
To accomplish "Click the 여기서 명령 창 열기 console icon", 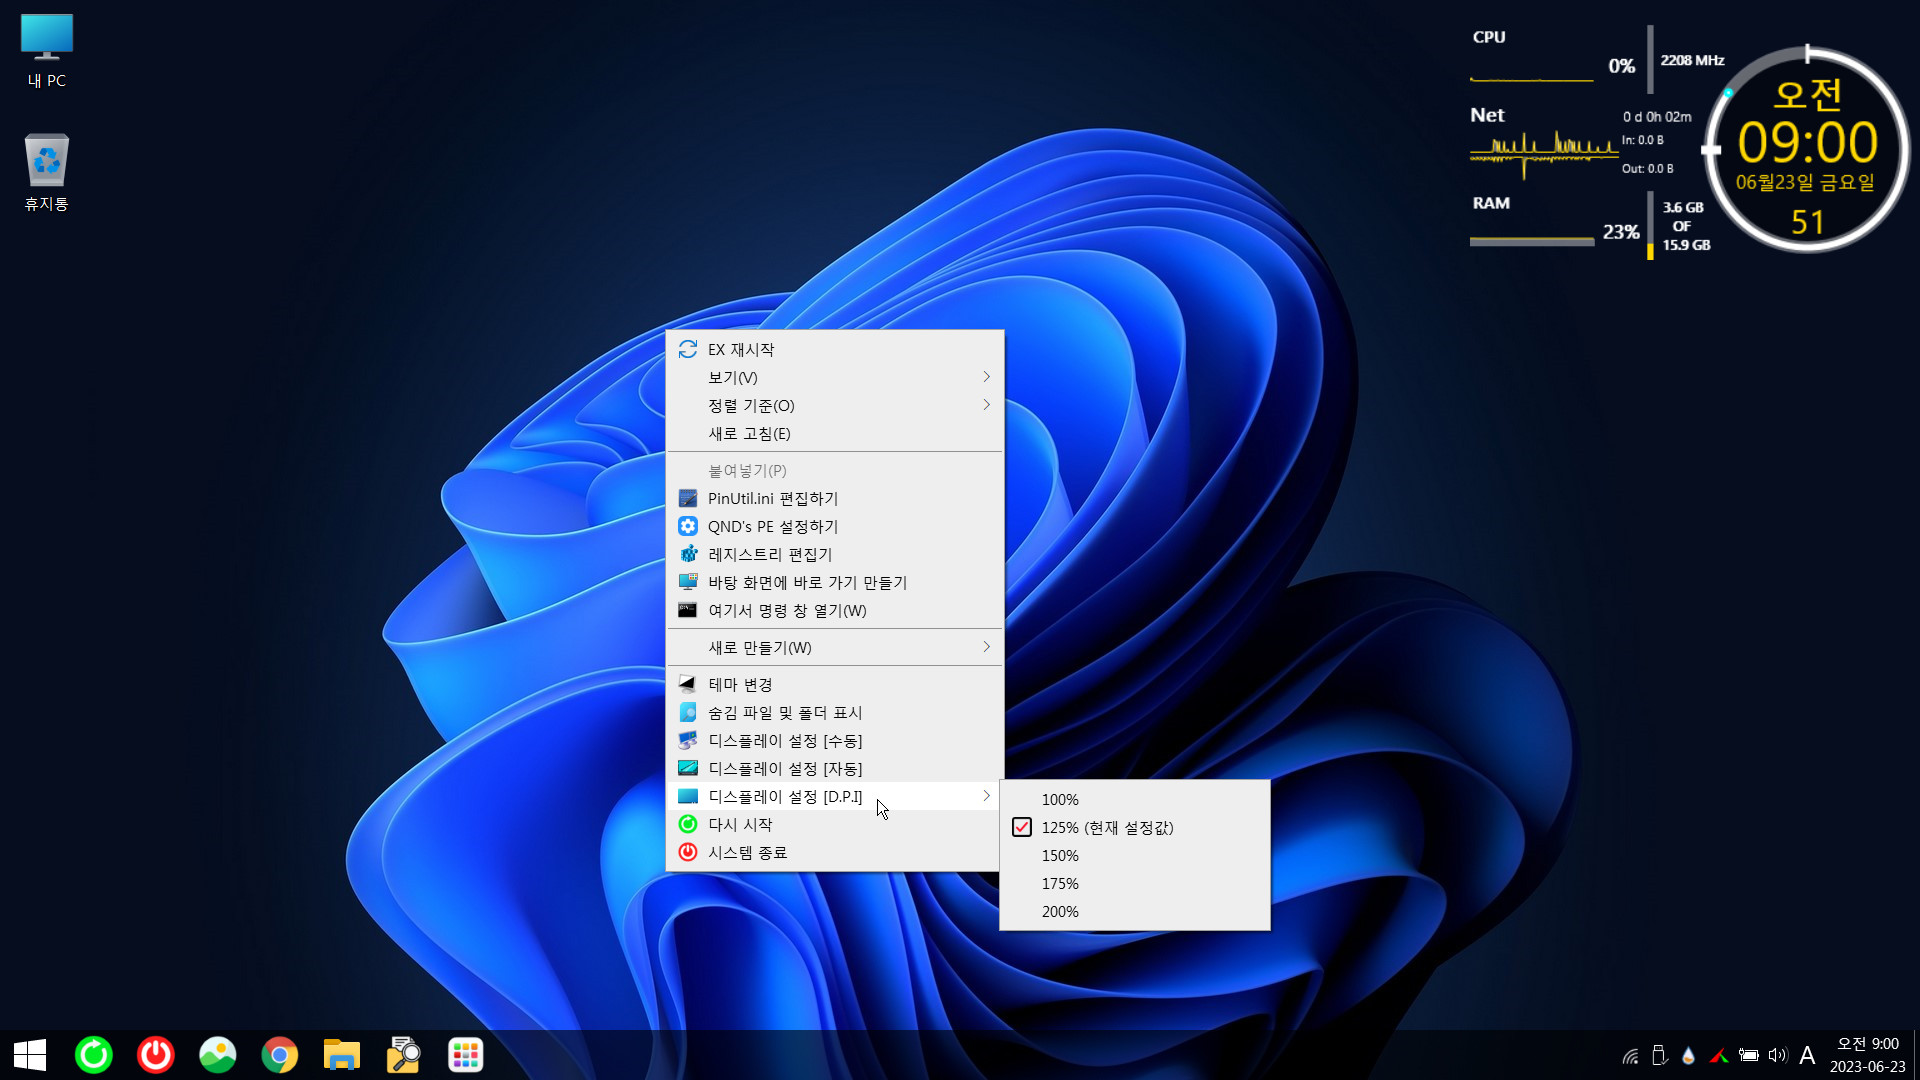I will pos(688,610).
